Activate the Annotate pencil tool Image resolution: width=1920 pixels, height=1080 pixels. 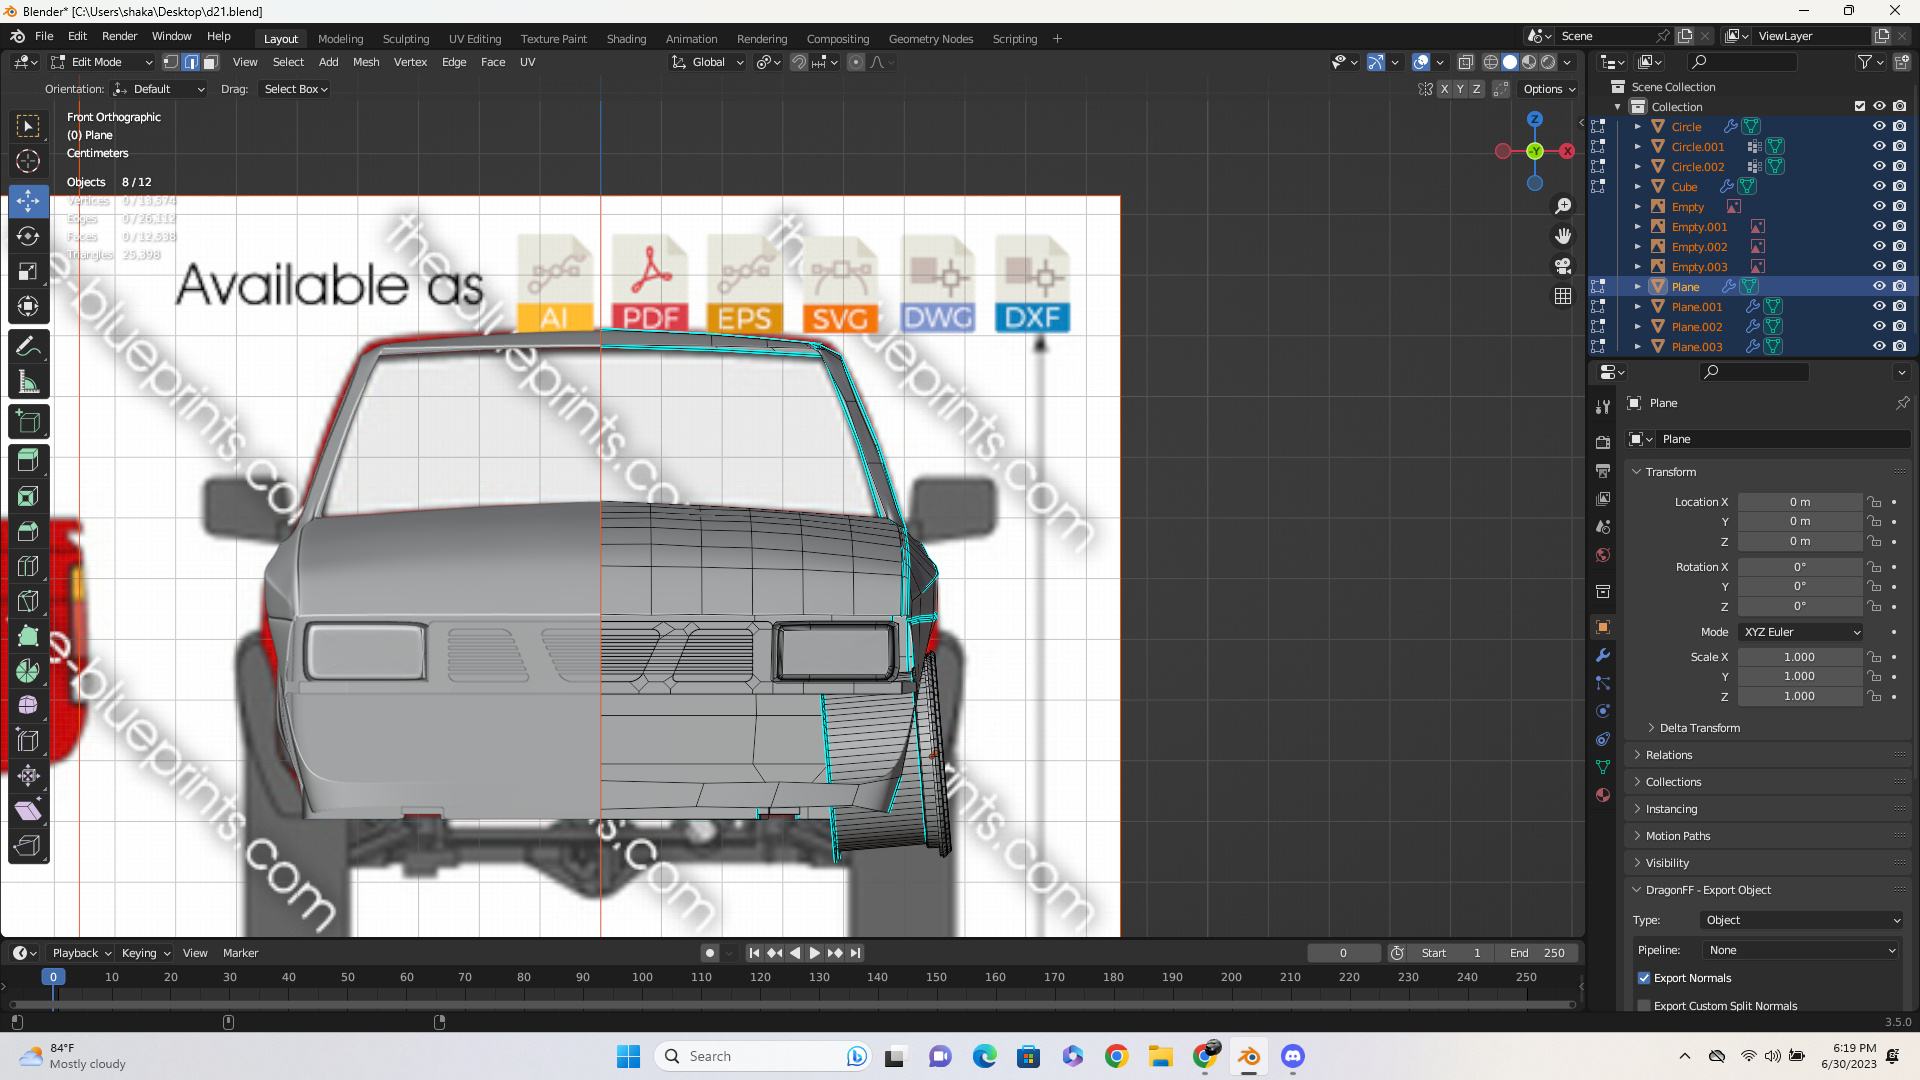pos(28,347)
